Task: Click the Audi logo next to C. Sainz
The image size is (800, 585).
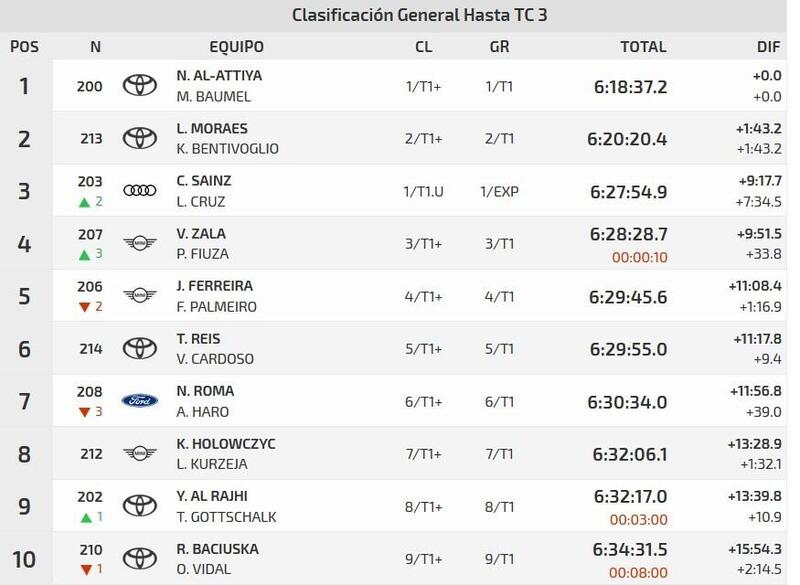Action: (x=140, y=190)
